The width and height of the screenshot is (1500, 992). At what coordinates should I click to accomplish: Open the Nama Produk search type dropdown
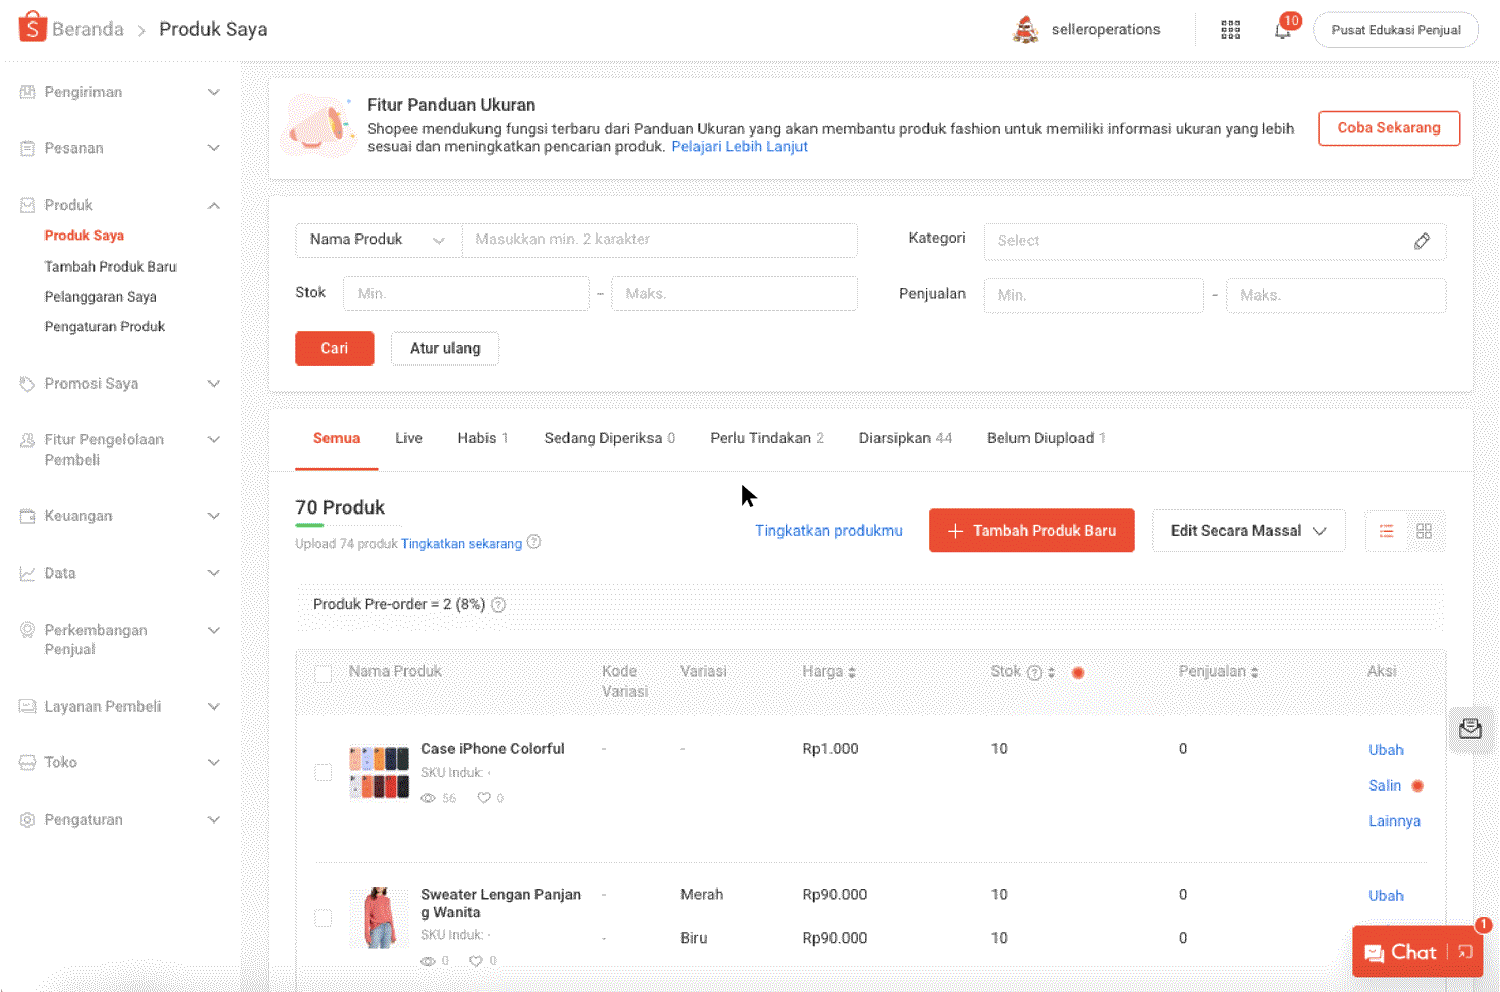tap(377, 240)
